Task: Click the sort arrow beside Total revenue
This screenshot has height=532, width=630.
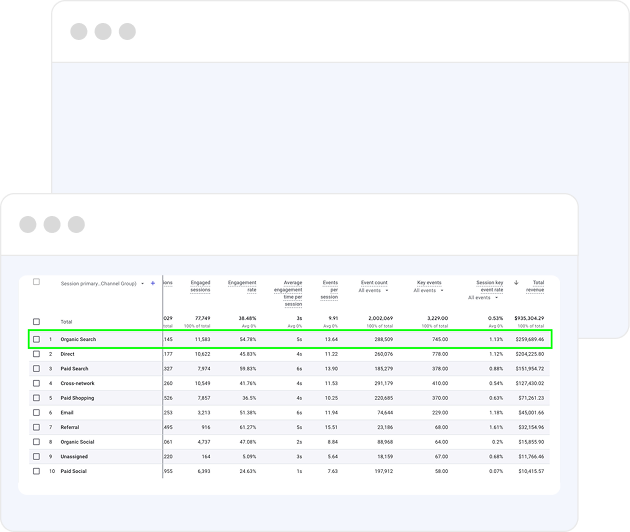Action: (516, 283)
